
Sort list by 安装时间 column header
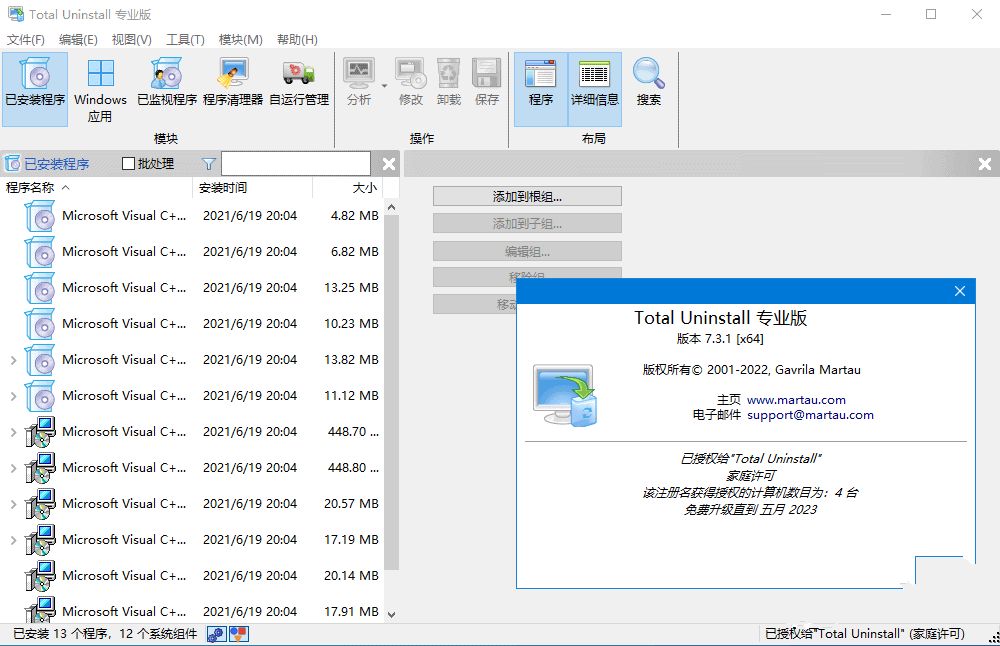pyautogui.click(x=223, y=188)
